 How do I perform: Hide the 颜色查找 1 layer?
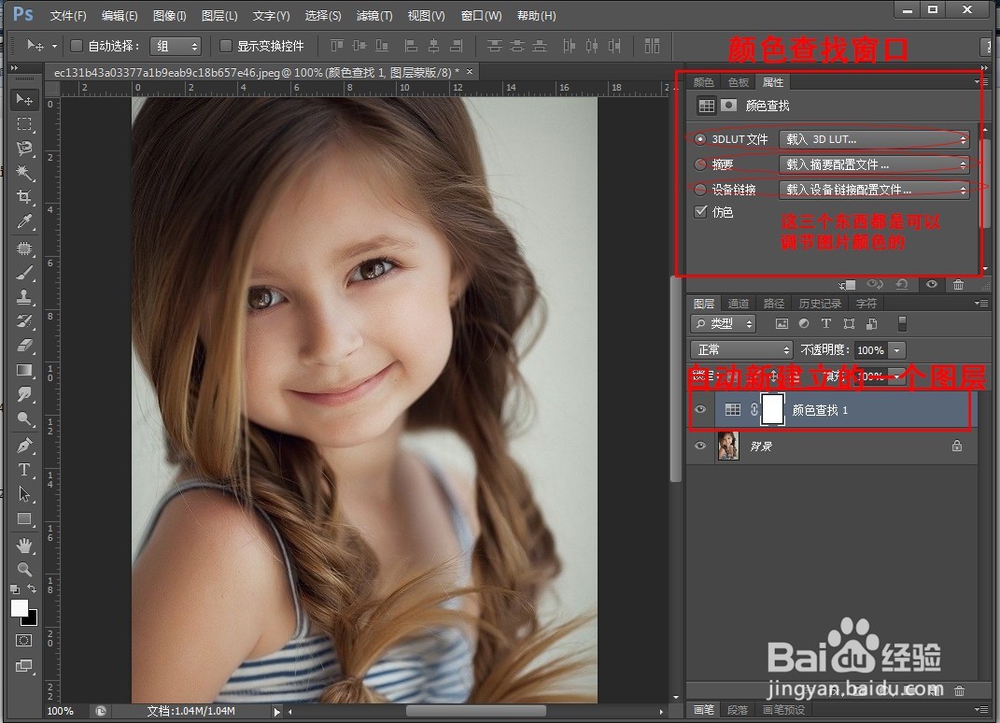tap(700, 409)
